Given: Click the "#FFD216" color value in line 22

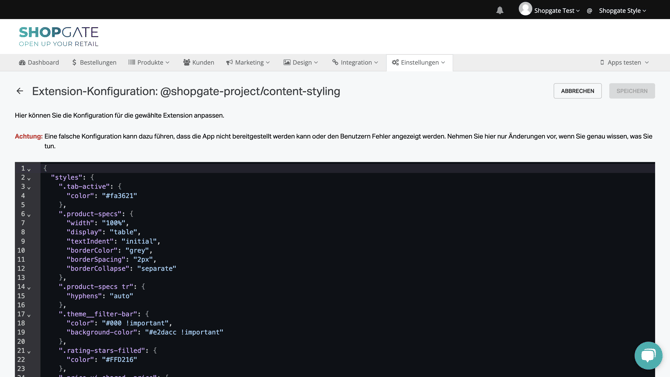Looking at the screenshot, I should click(120, 359).
